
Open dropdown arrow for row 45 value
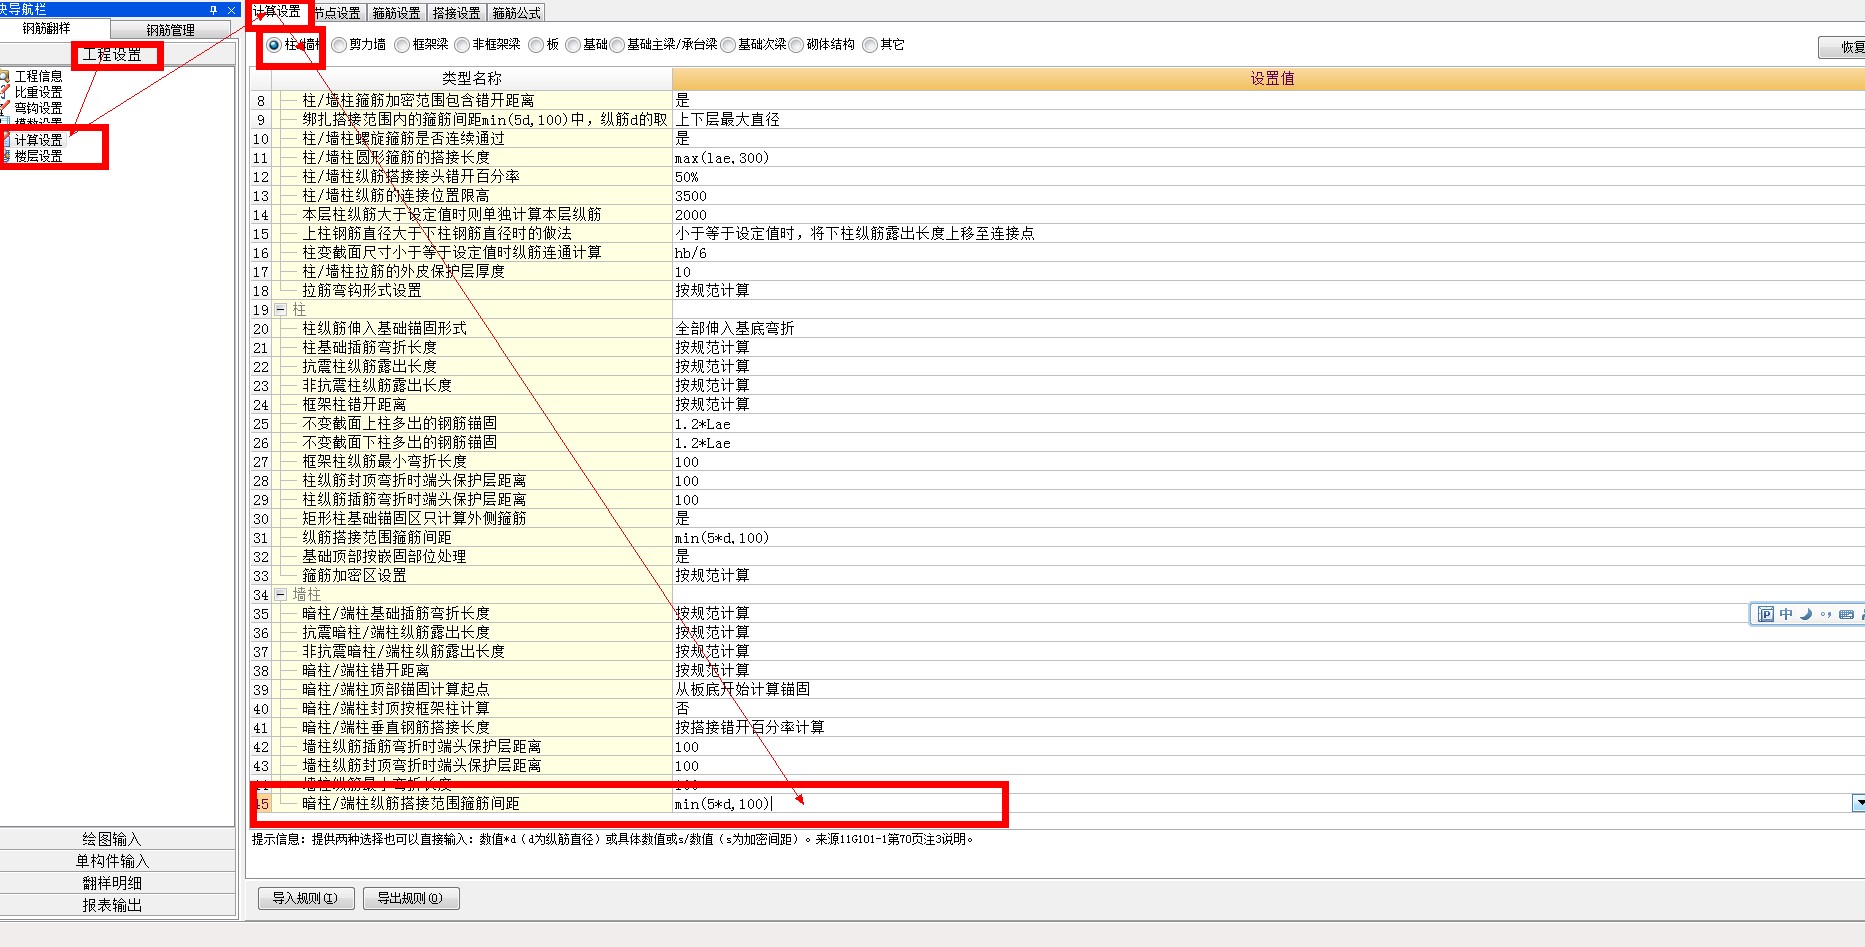(1858, 804)
